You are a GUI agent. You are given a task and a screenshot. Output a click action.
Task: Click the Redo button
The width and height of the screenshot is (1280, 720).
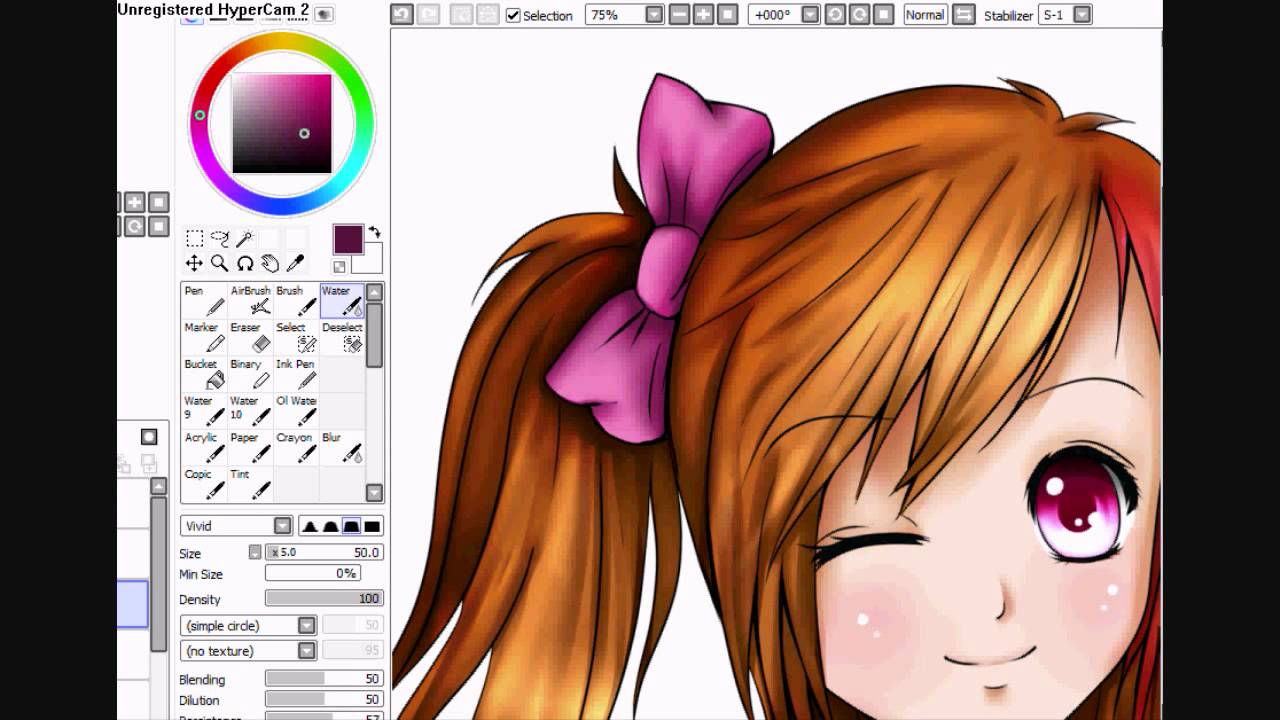tap(428, 15)
